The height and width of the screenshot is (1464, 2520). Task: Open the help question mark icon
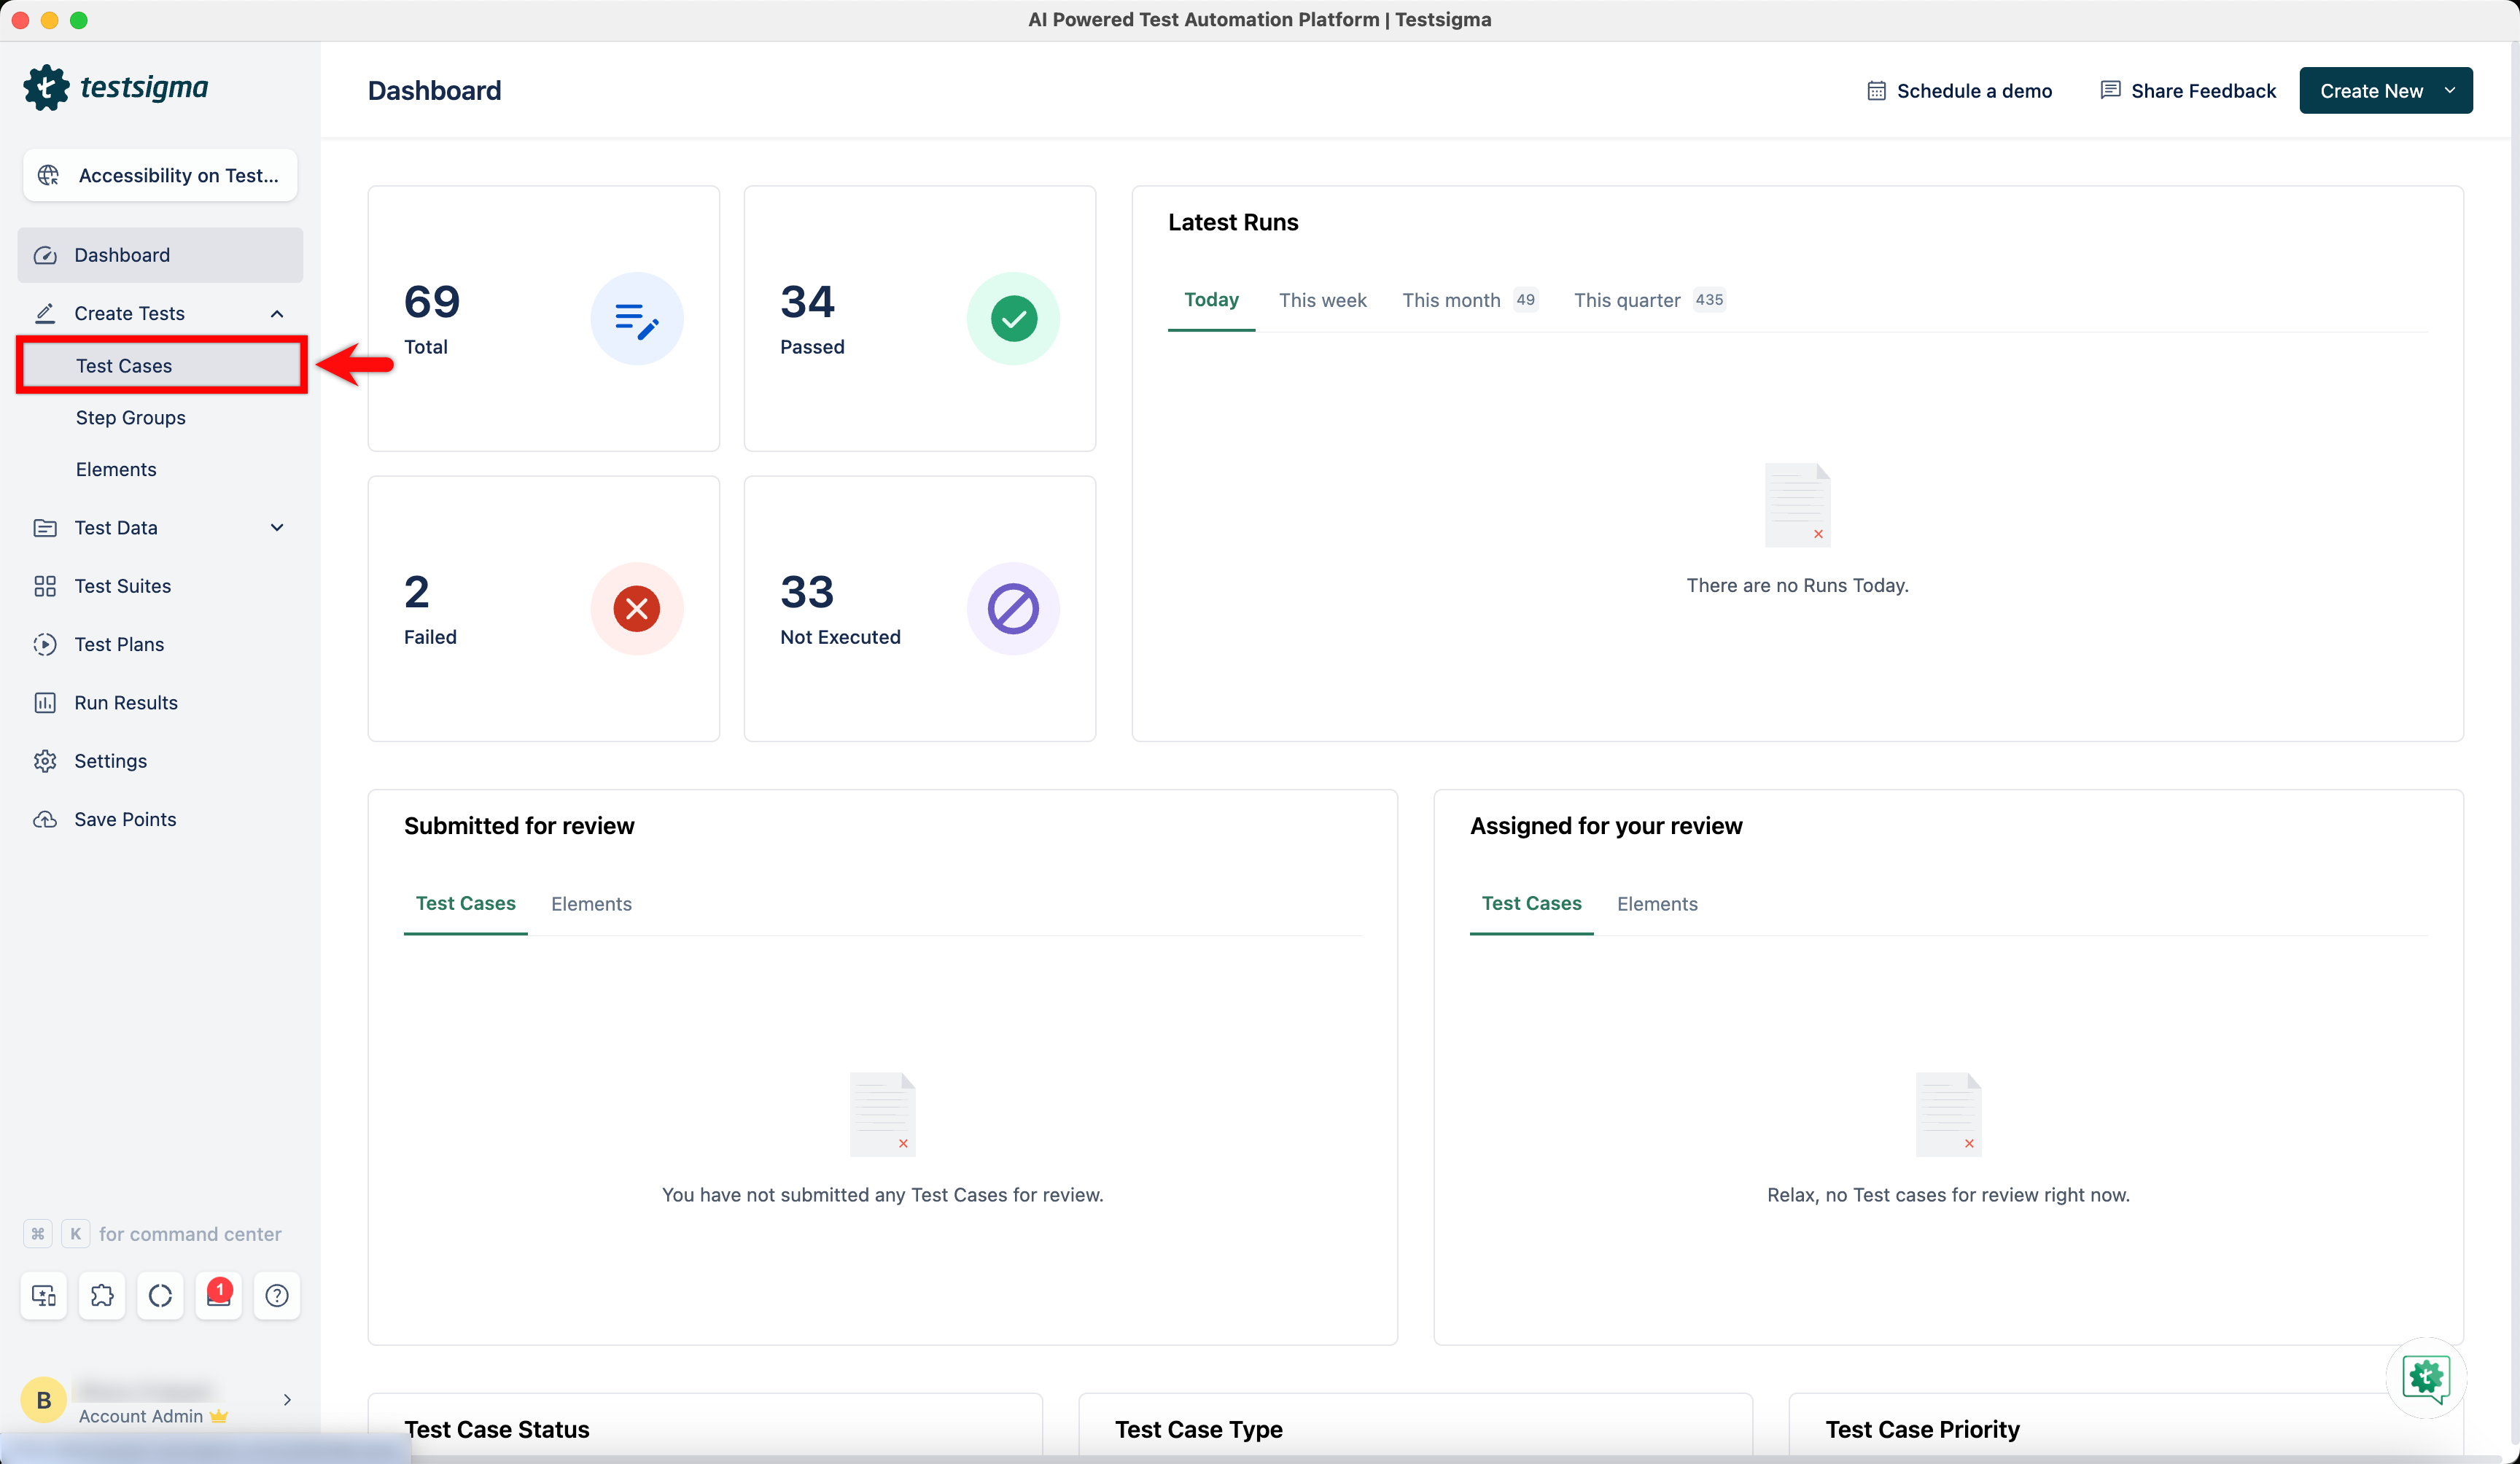pyautogui.click(x=277, y=1295)
